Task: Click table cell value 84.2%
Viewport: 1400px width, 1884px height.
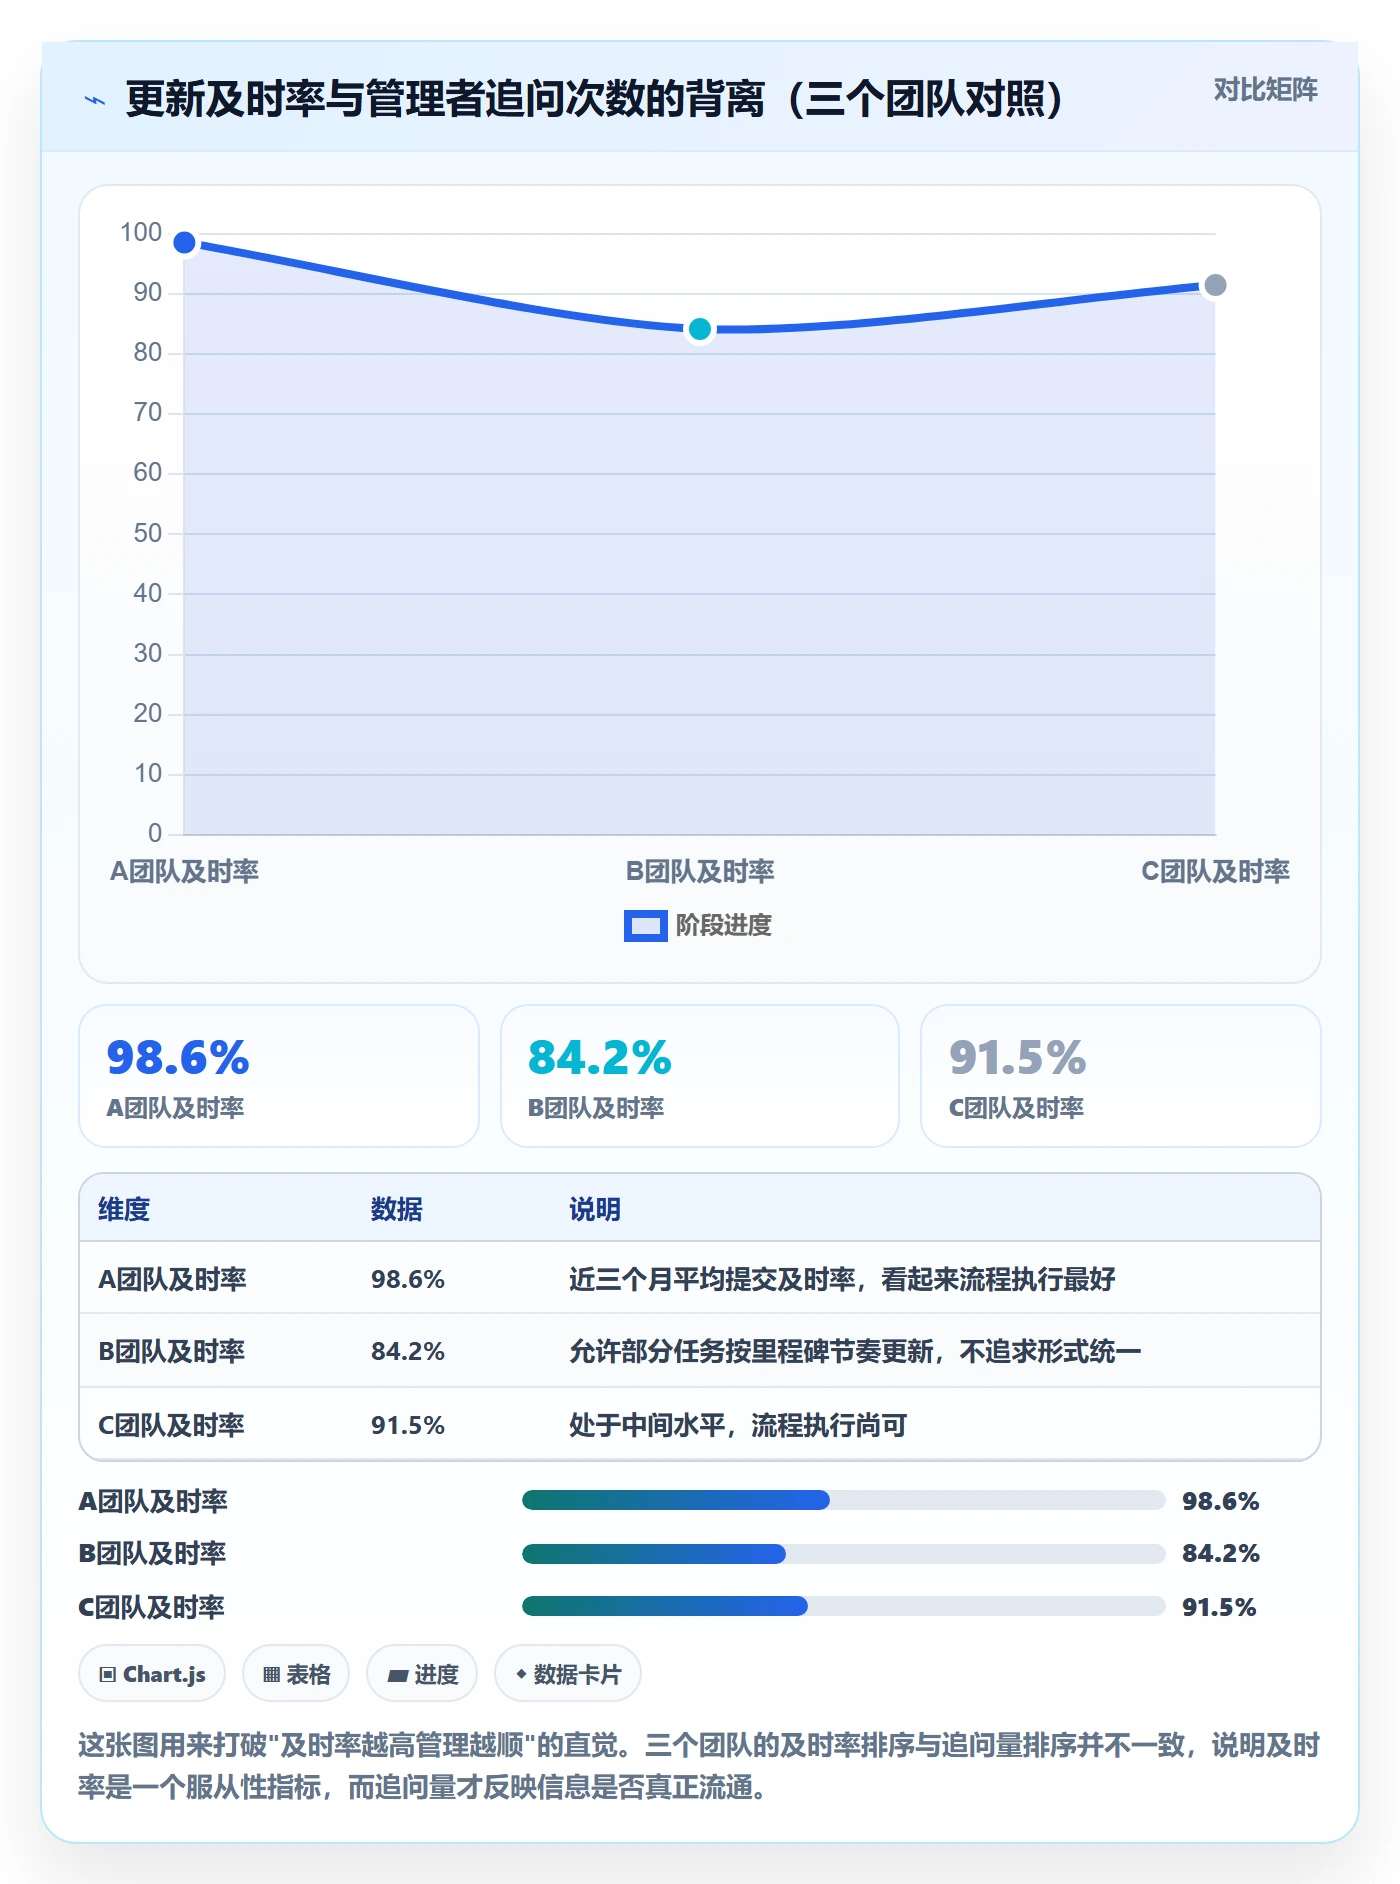Action: tap(408, 1351)
